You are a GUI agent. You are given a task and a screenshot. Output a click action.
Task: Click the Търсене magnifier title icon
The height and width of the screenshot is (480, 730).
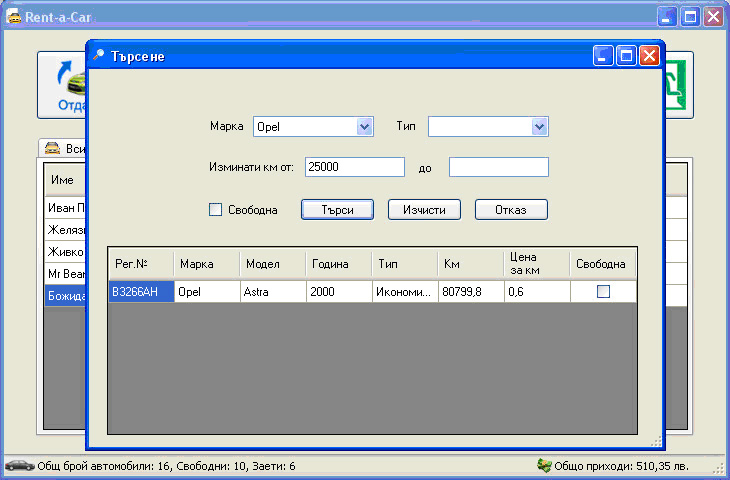(98, 55)
